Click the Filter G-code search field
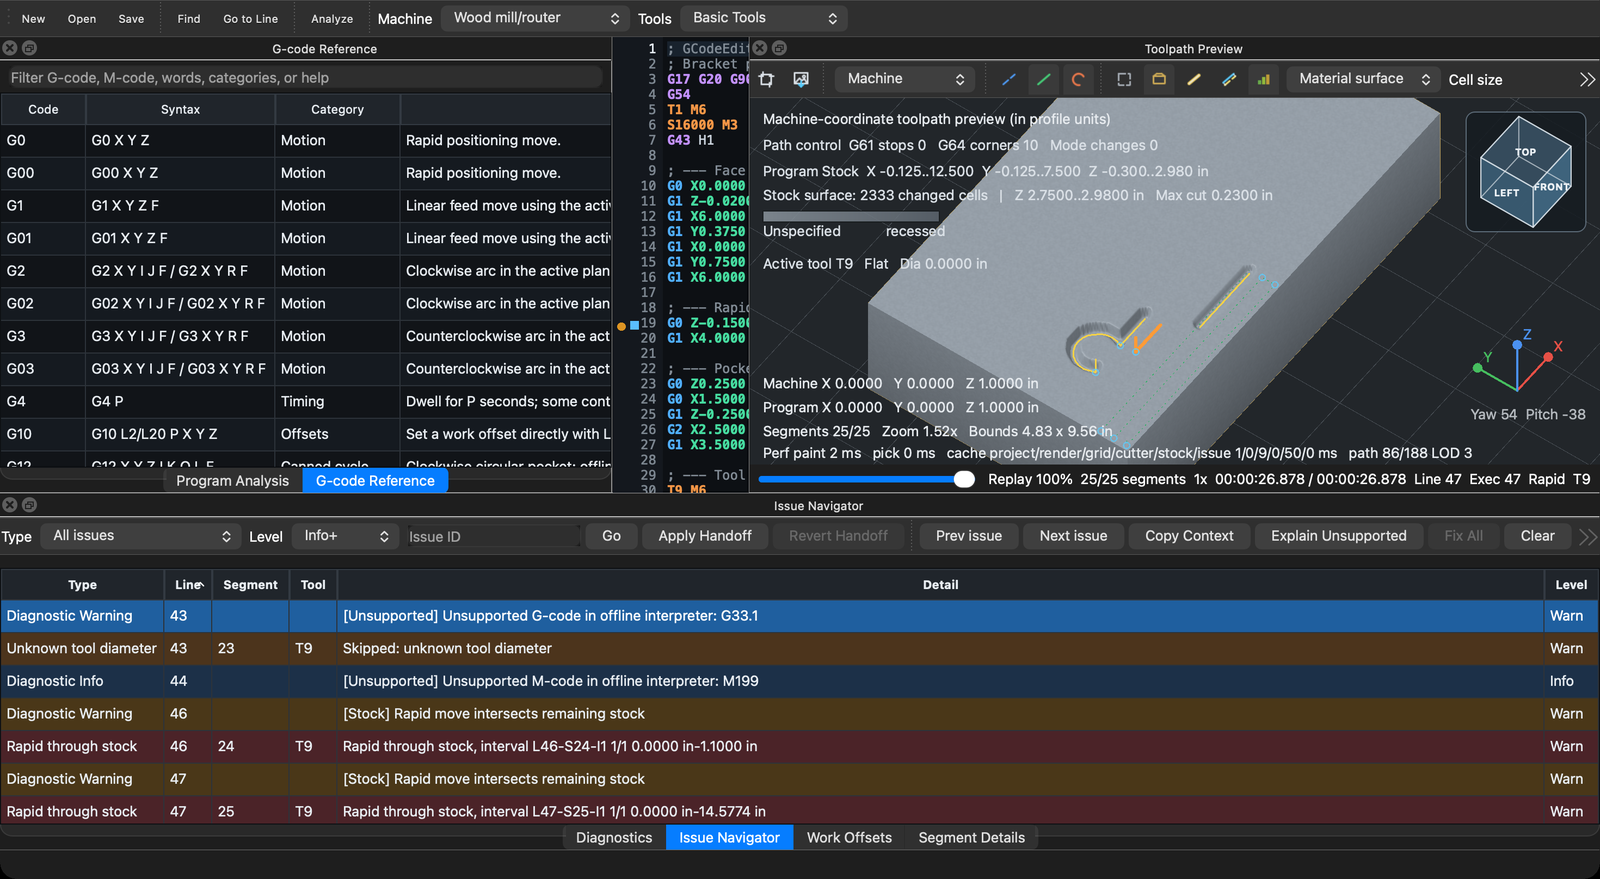Screen dimensions: 1600x879 click(x=303, y=78)
